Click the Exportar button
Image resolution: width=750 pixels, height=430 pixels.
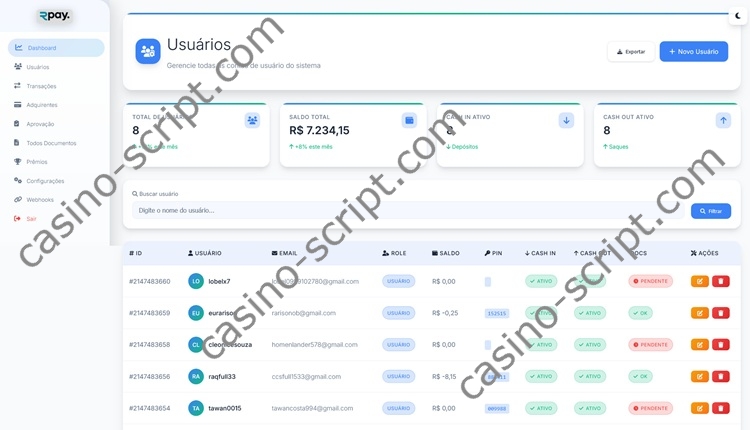pyautogui.click(x=631, y=51)
